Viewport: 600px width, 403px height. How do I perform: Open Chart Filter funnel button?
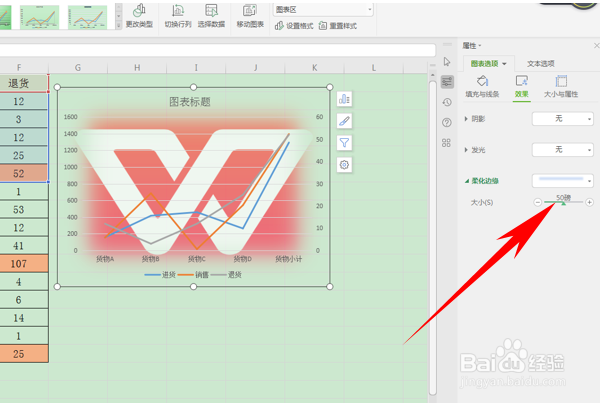tap(344, 143)
